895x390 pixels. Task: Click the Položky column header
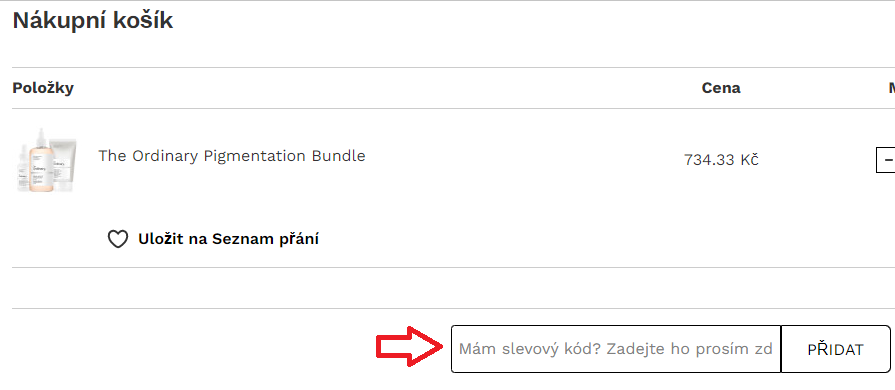coord(43,89)
